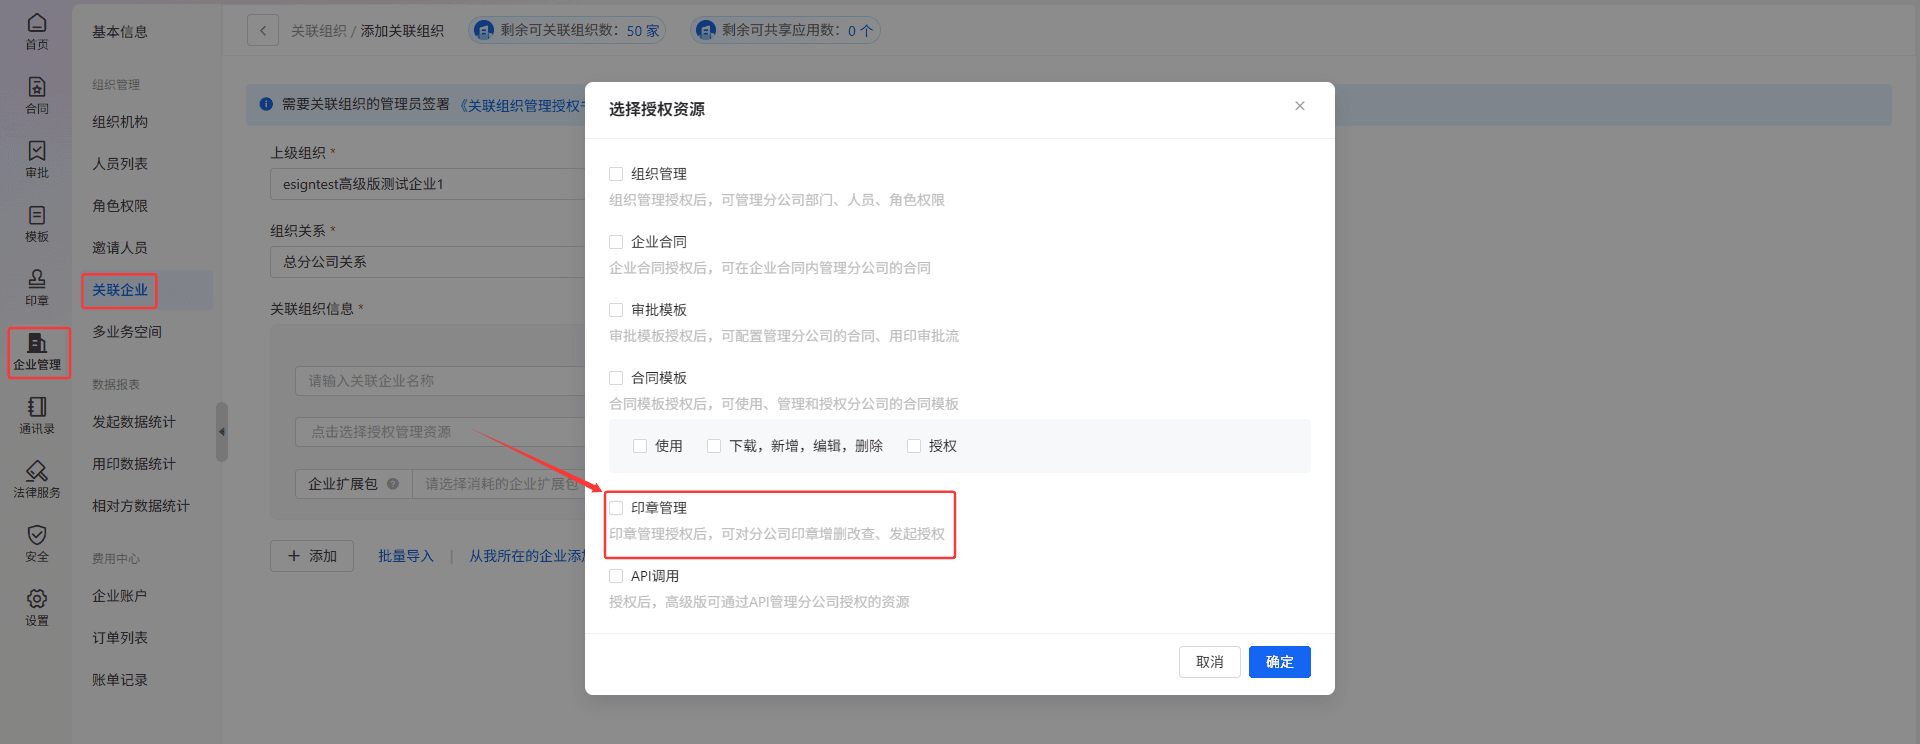The width and height of the screenshot is (1920, 744).
Task: Open the 请选择消耗的企业扩展包 dropdown
Action: [499, 484]
